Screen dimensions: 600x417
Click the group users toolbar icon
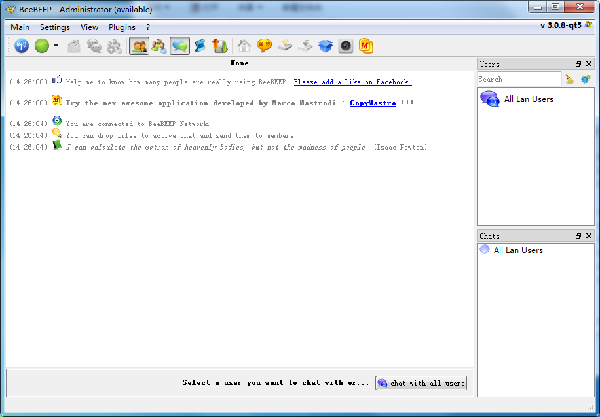click(160, 46)
